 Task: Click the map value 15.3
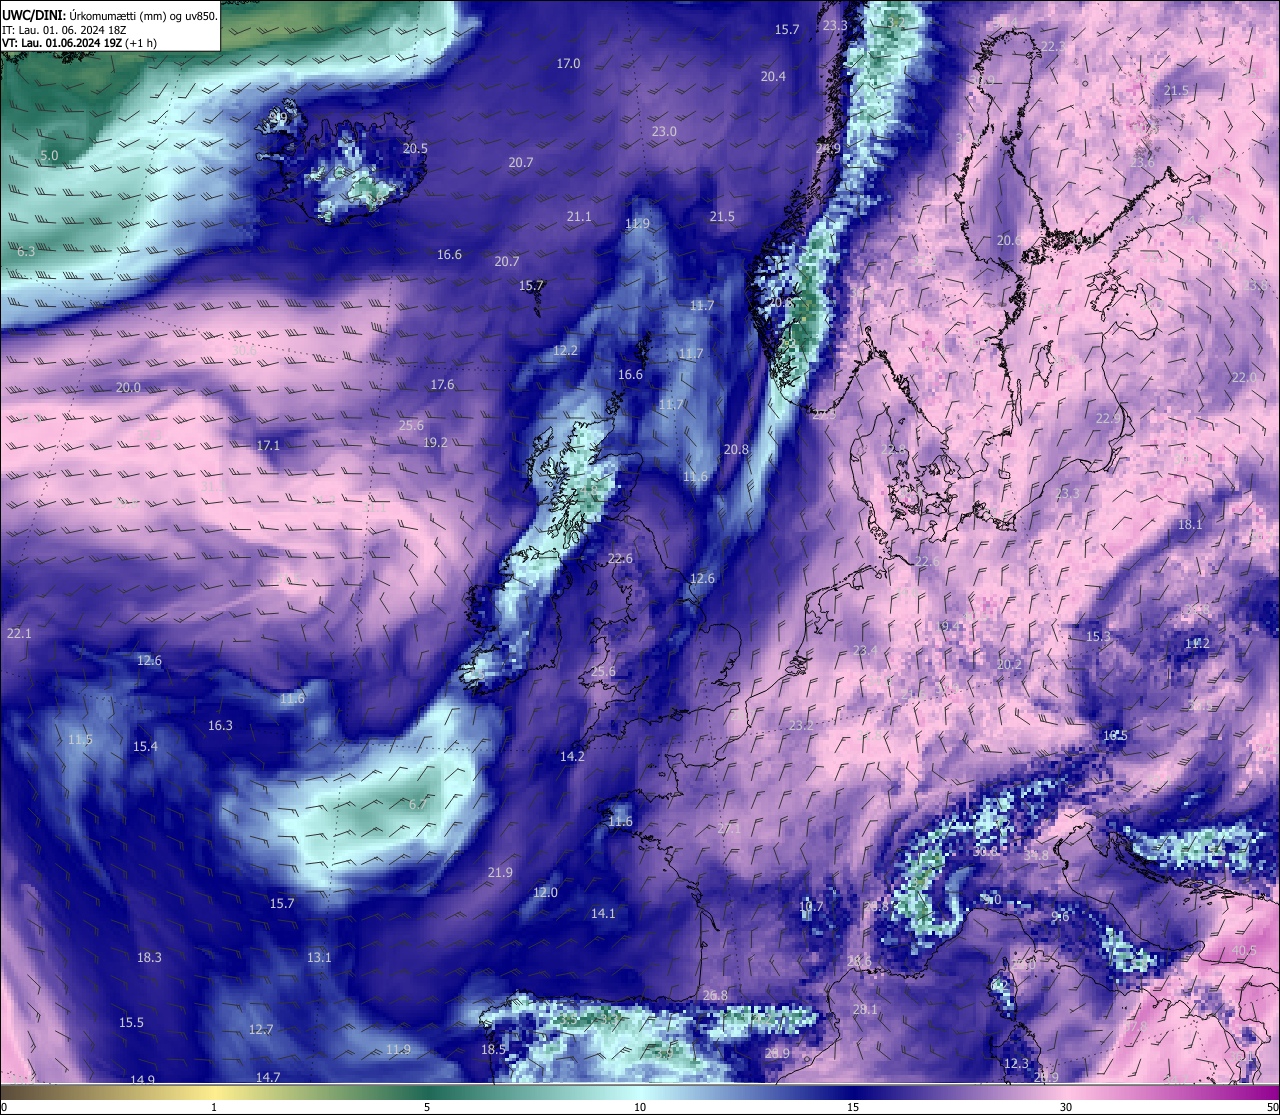(x=1098, y=637)
